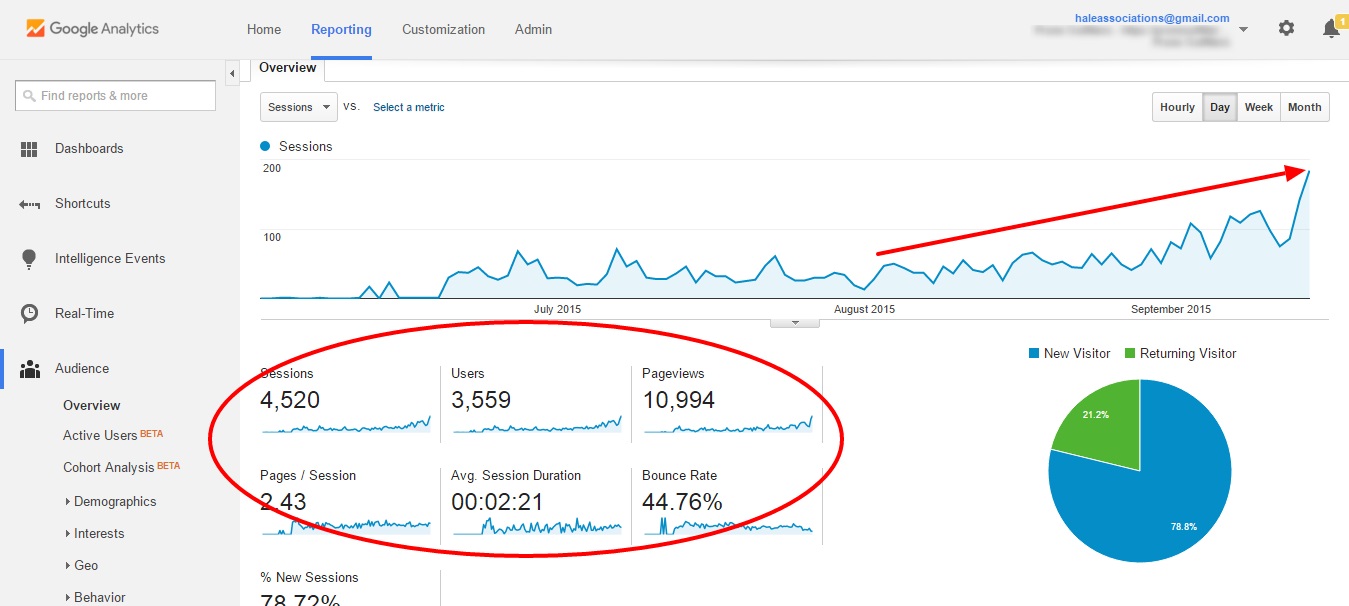The height and width of the screenshot is (606, 1349).
Task: Open the Sessions metric dropdown
Action: pos(298,107)
